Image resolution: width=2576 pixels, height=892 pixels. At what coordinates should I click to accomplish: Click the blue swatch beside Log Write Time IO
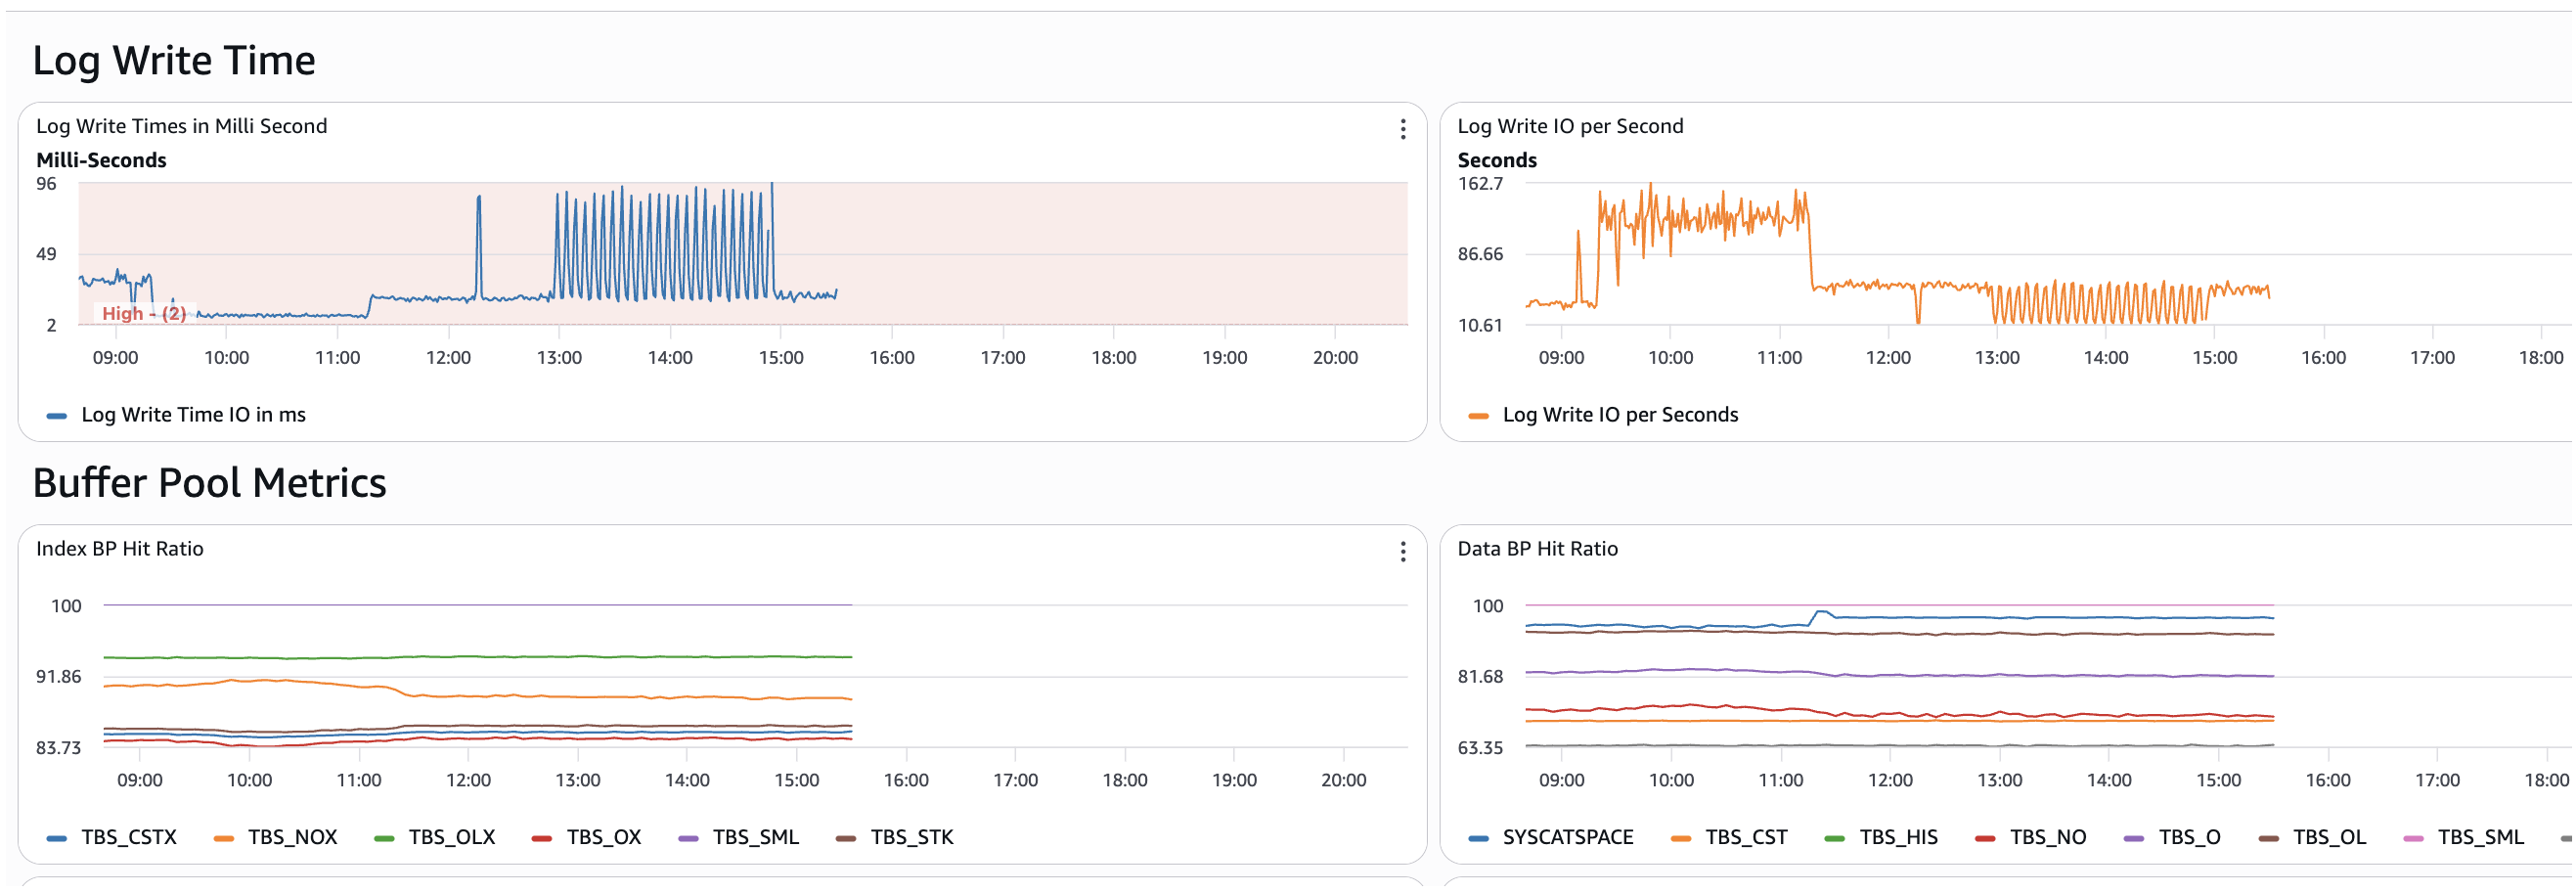pyautogui.click(x=57, y=416)
